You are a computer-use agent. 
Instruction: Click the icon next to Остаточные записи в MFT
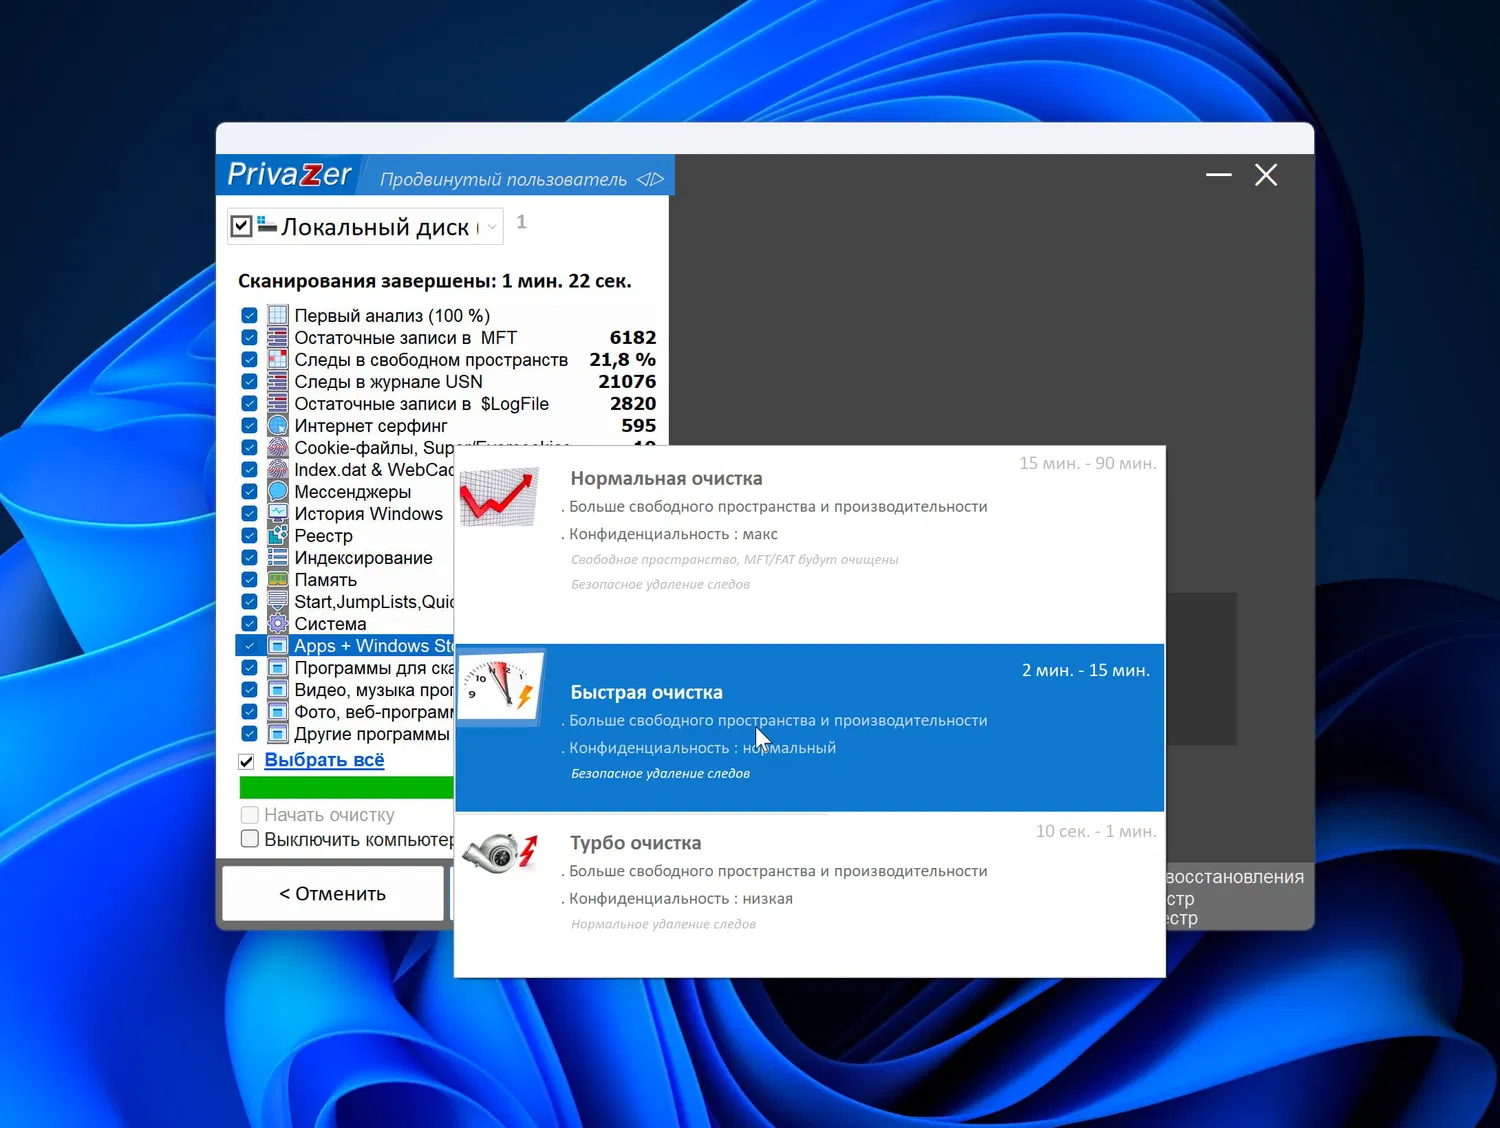point(278,338)
